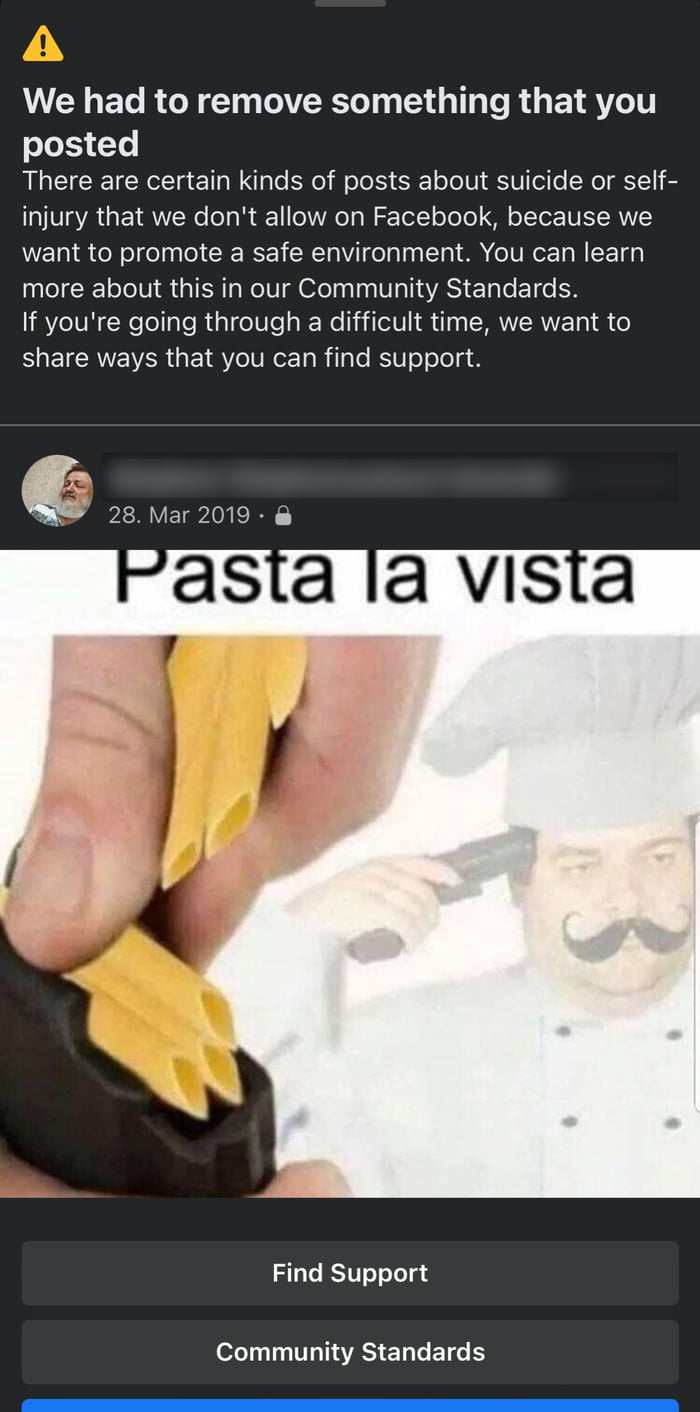Tap the 'find support' sentence in the message

coord(326,340)
